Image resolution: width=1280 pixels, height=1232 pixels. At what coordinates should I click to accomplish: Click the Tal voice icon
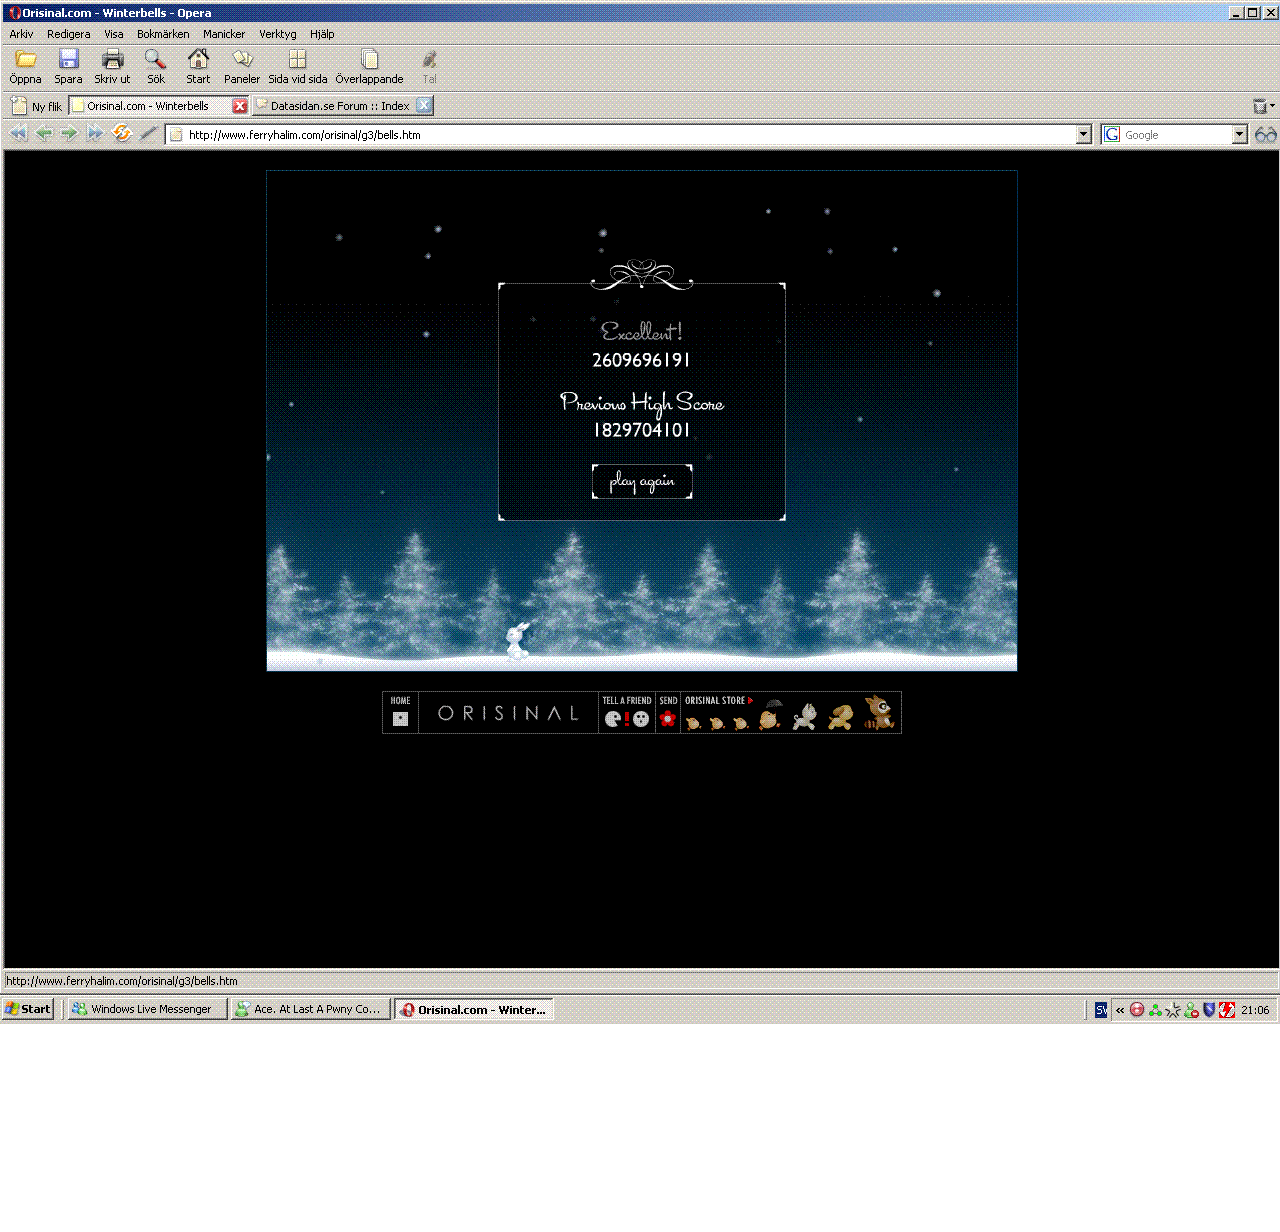(429, 59)
